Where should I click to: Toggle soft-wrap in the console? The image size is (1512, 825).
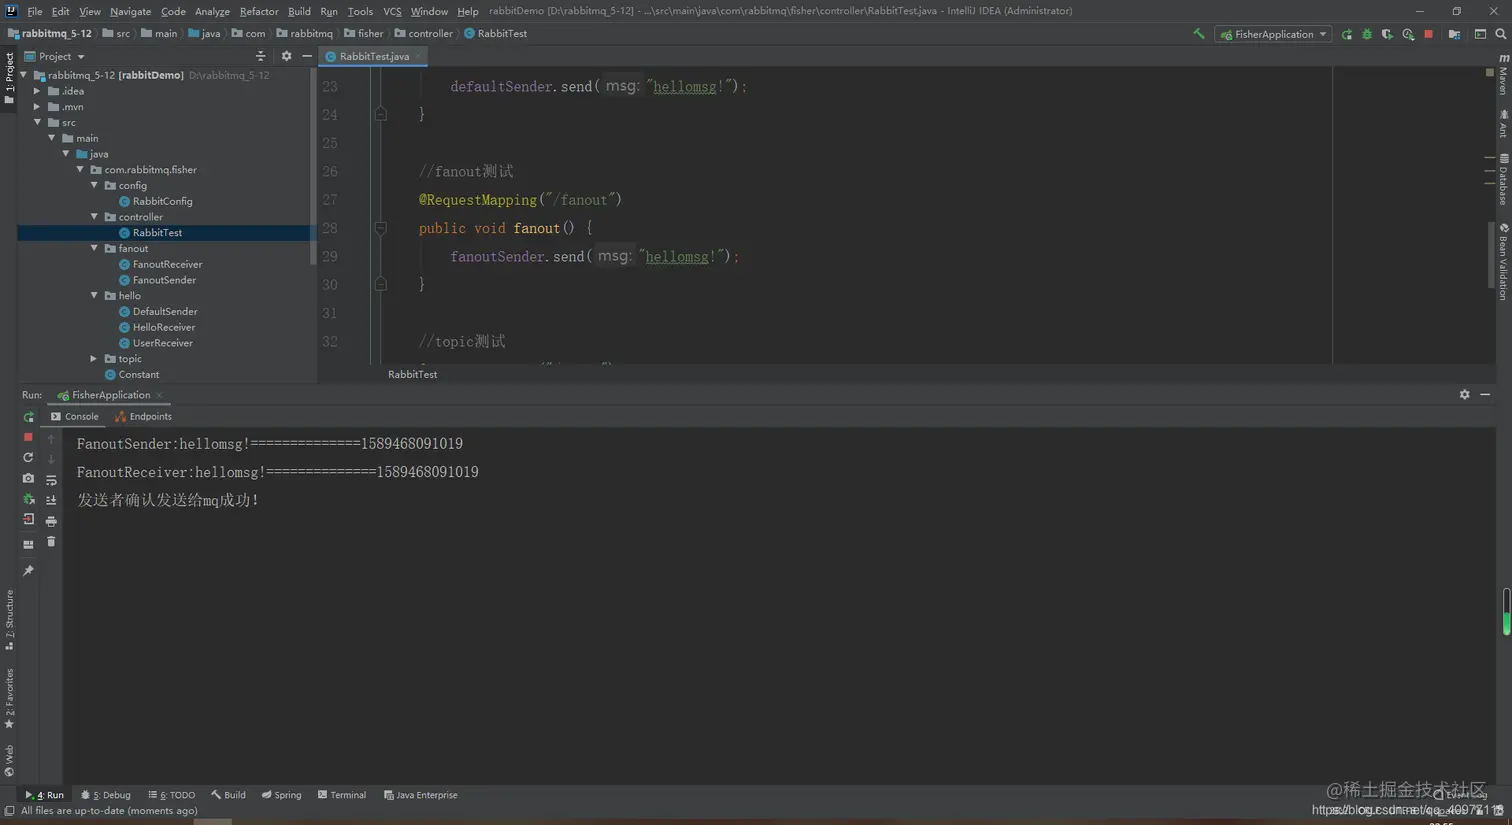51,480
